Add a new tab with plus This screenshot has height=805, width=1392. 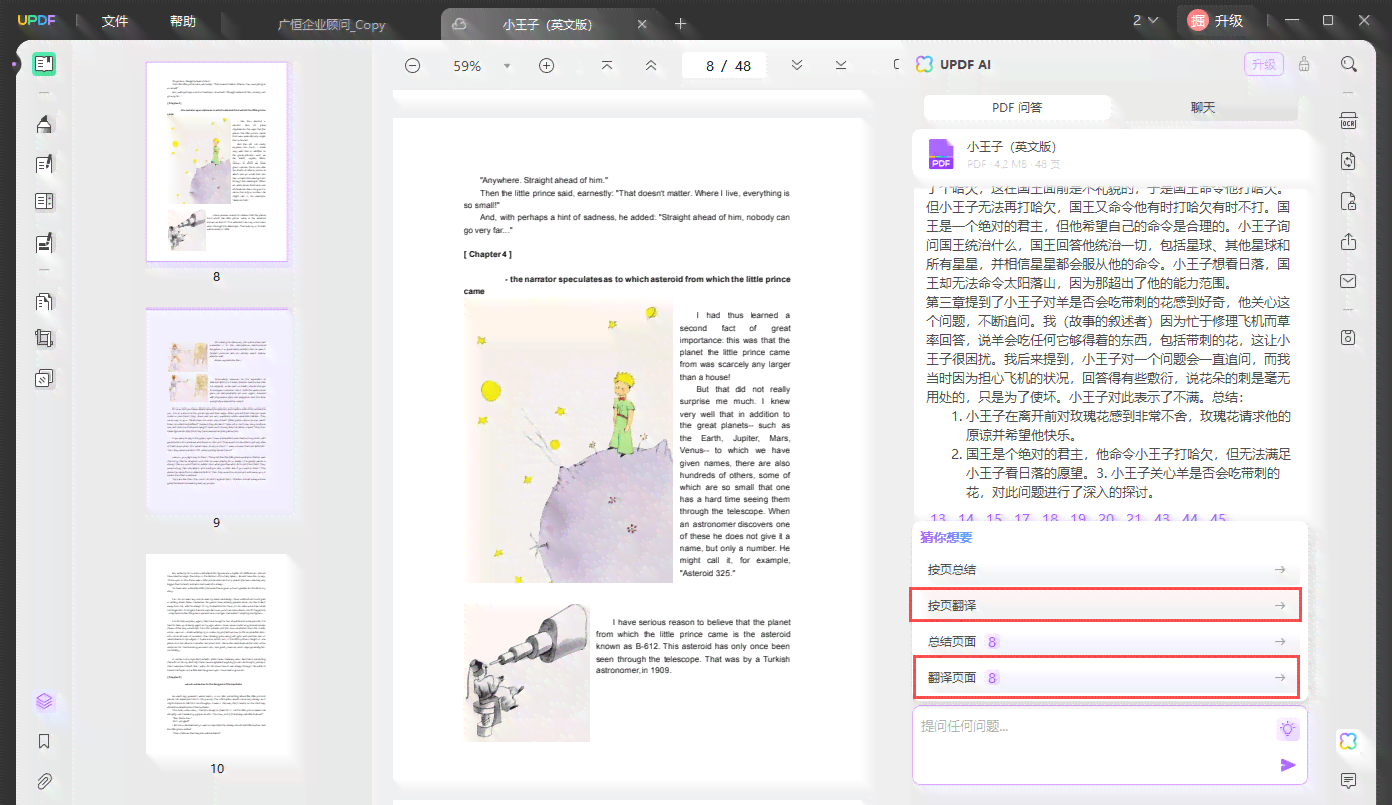click(681, 23)
